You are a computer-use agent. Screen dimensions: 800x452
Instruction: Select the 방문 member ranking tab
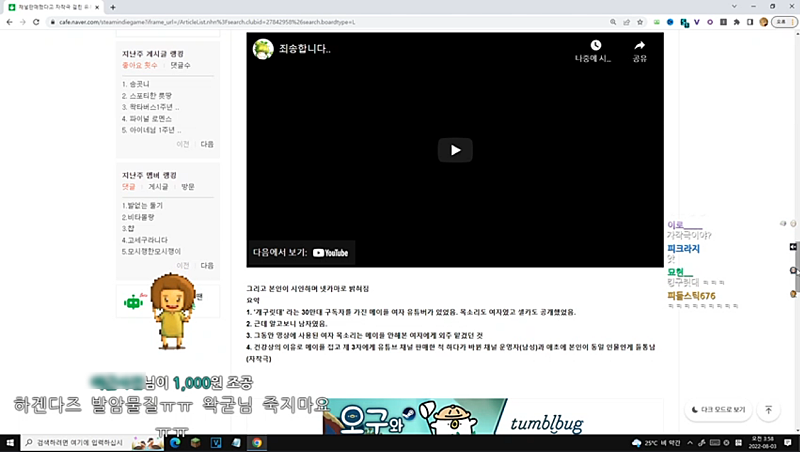pyautogui.click(x=188, y=187)
